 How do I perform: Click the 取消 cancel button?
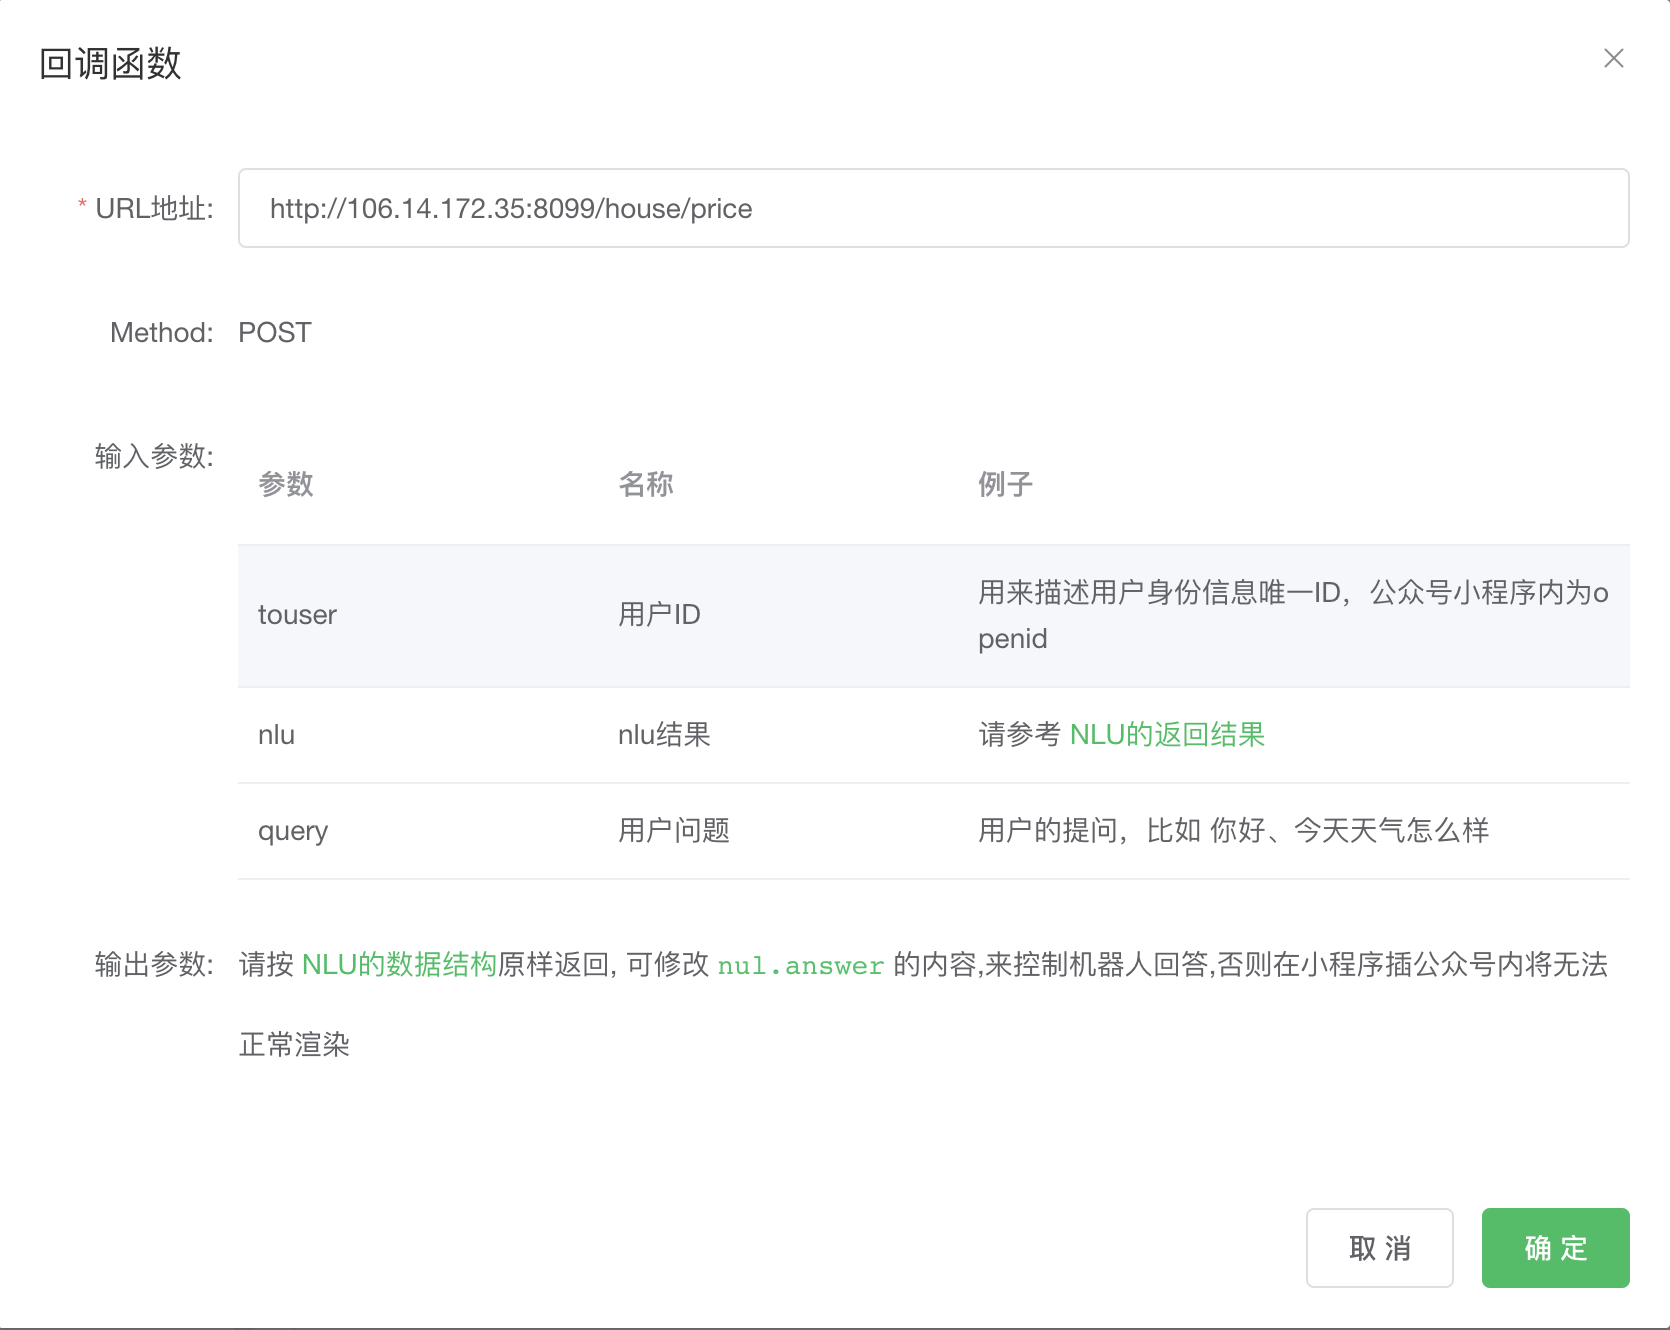pos(1379,1248)
